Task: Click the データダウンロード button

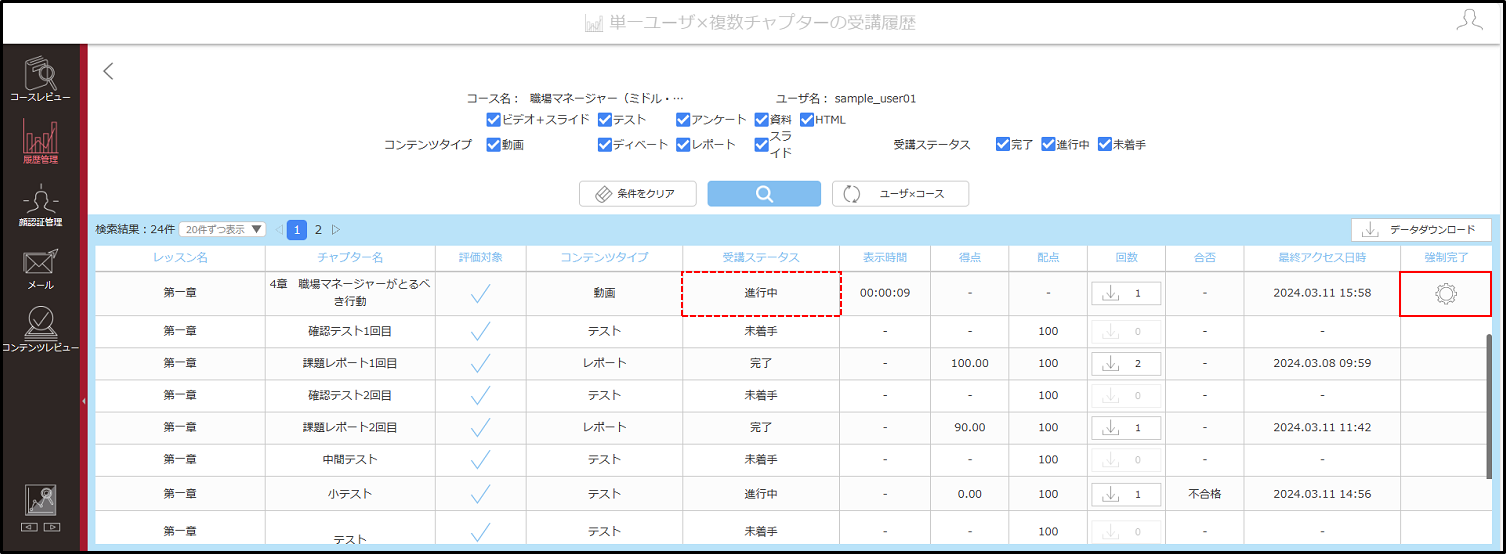Action: [1421, 230]
